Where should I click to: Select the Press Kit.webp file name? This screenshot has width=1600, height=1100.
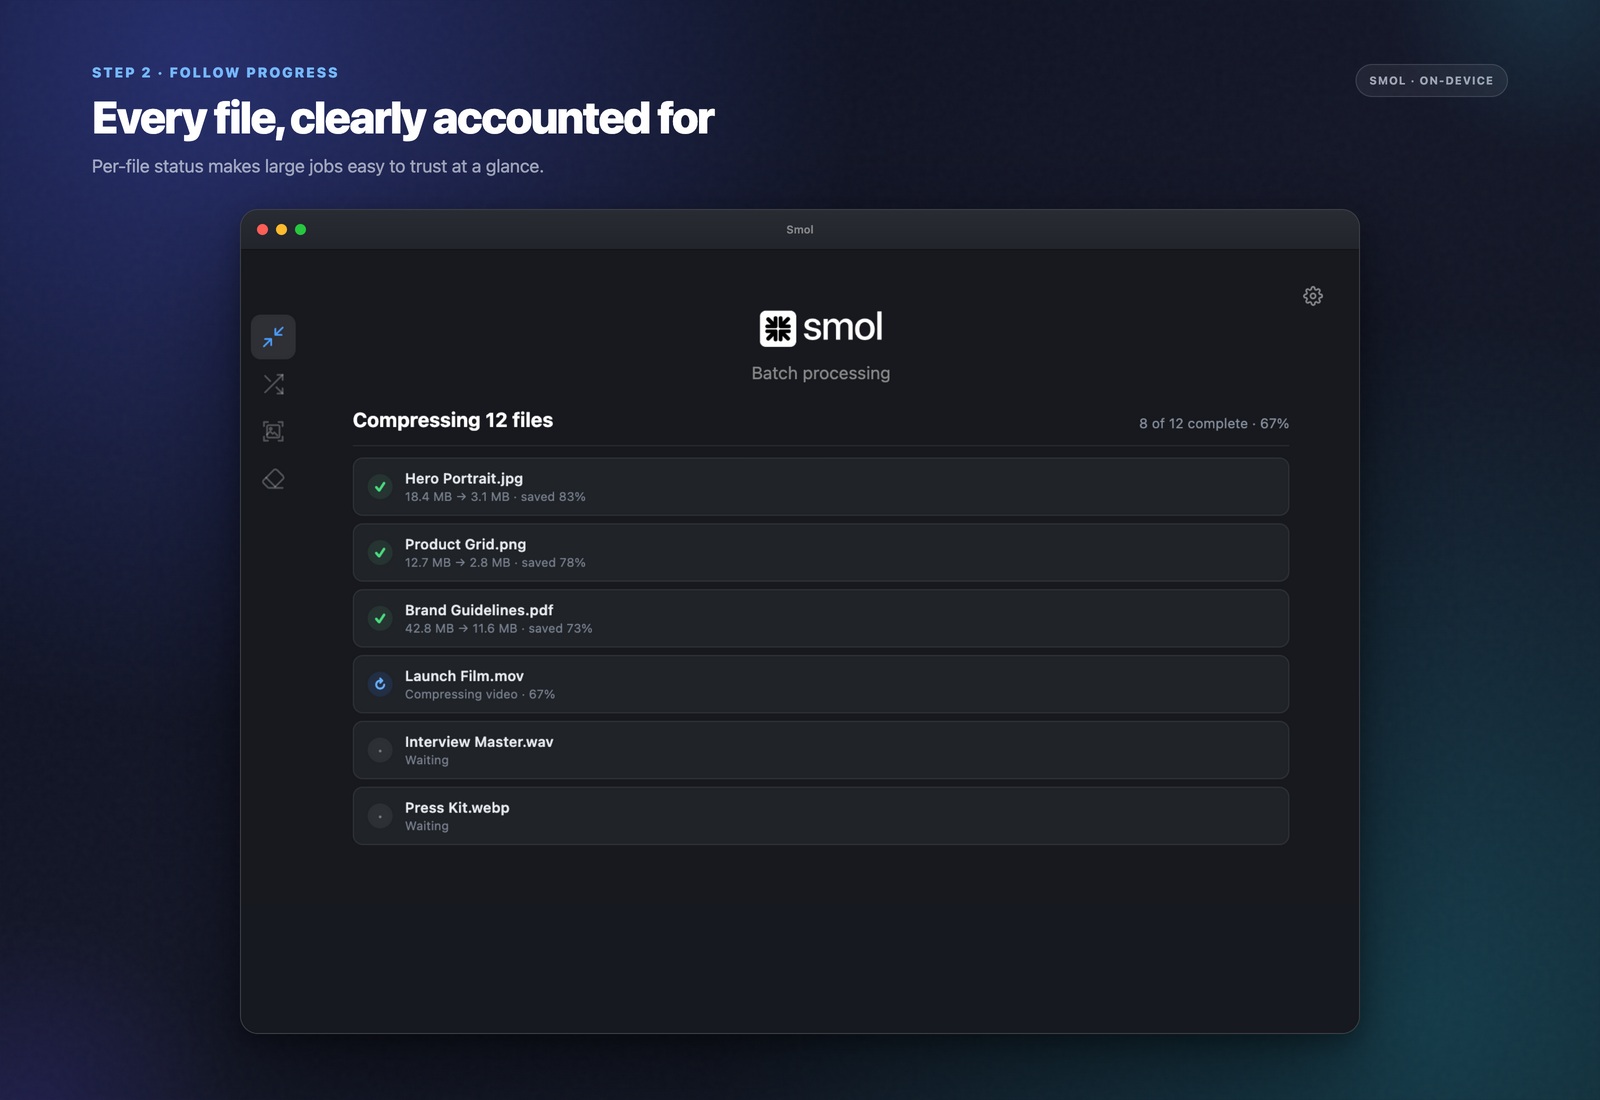tap(457, 808)
